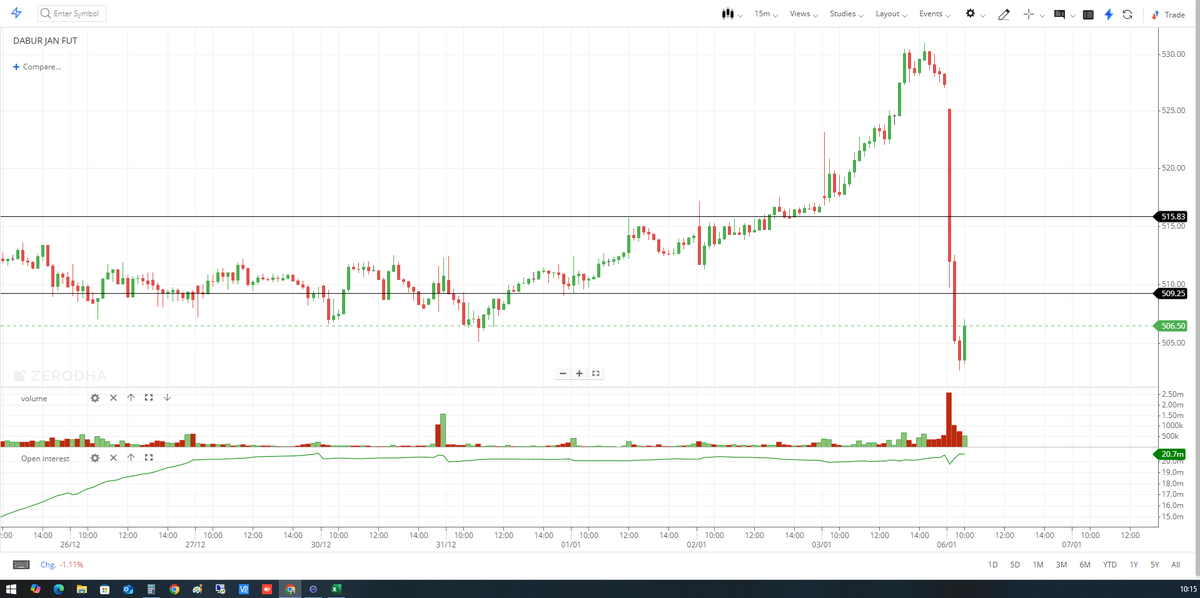This screenshot has height=598, width=1200.
Task: Refresh the chart with reload icon
Action: click(1127, 15)
